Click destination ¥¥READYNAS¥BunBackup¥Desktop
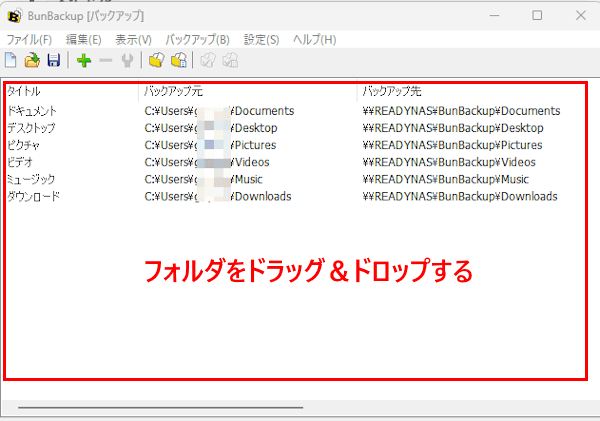The height and width of the screenshot is (421, 600). click(x=453, y=128)
